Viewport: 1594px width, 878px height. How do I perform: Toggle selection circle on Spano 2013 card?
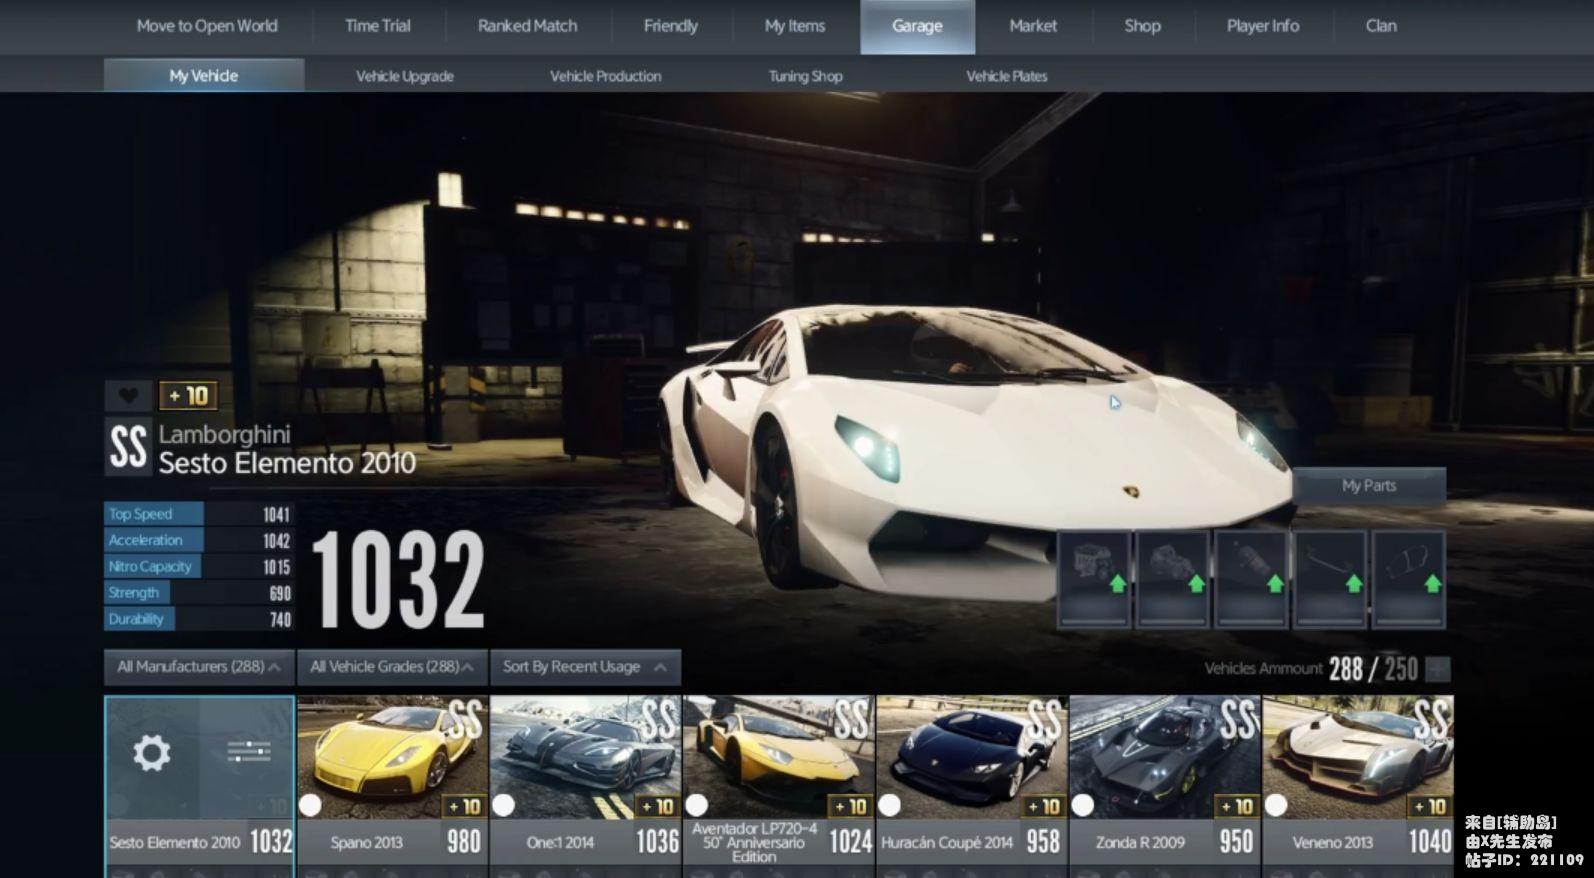[311, 805]
